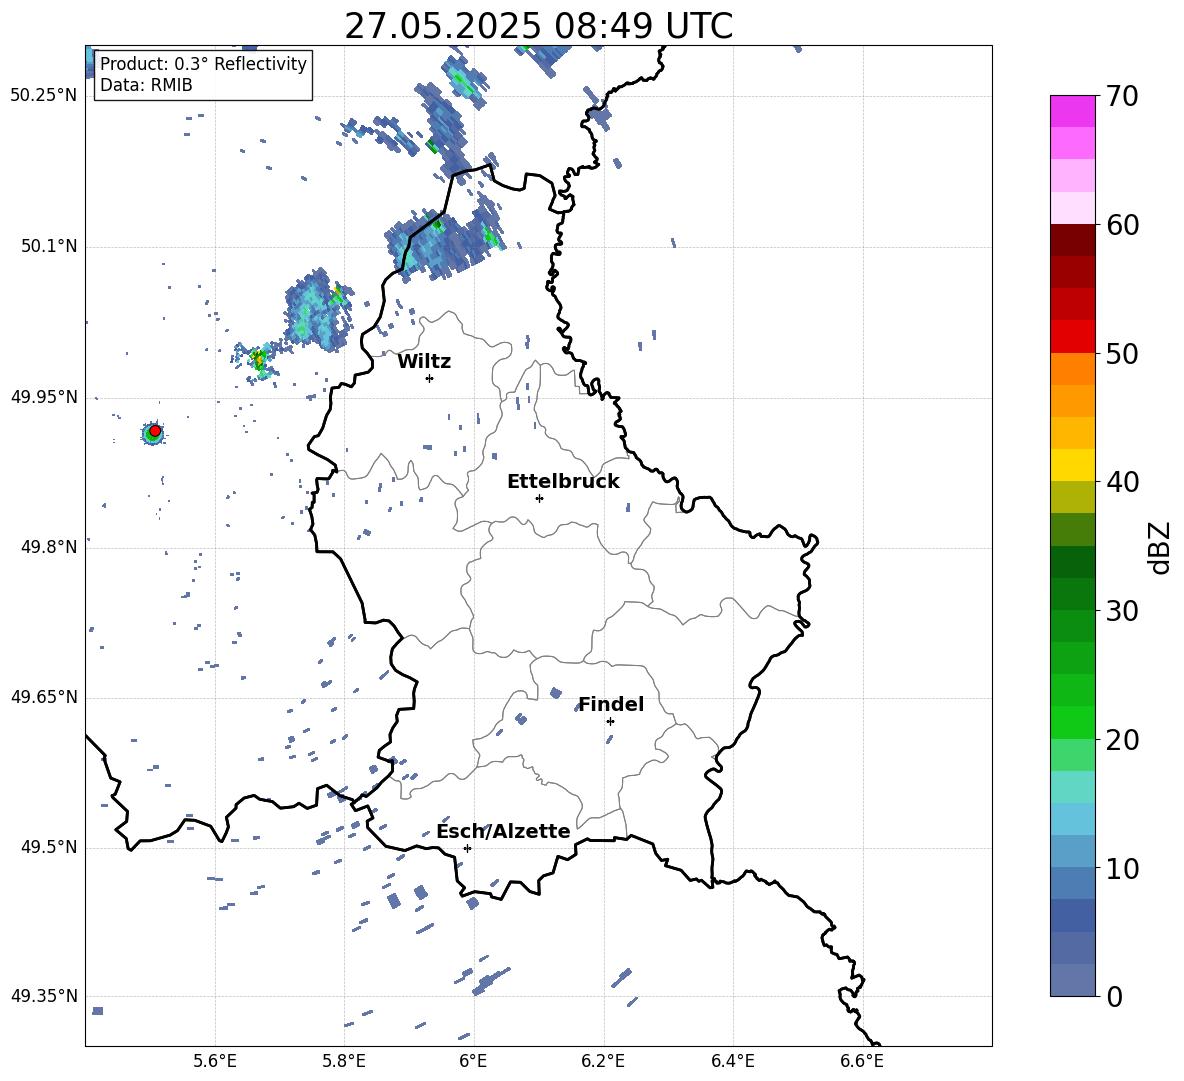This screenshot has height=1081, width=1184.
Task: Click the 6.2°E longitude label
Action: pos(603,1062)
